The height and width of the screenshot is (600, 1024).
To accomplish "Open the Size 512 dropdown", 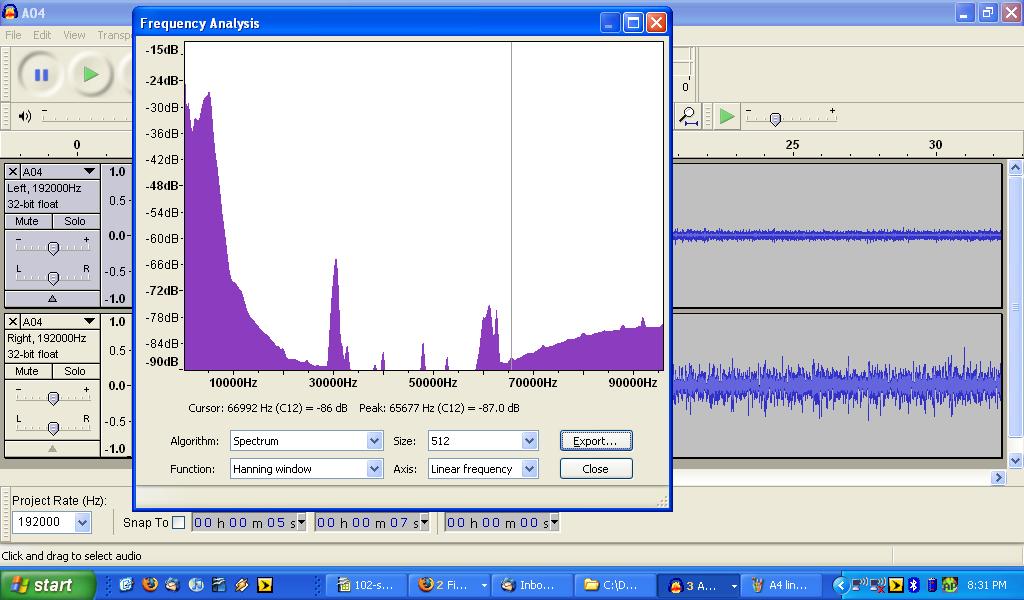I will 529,441.
